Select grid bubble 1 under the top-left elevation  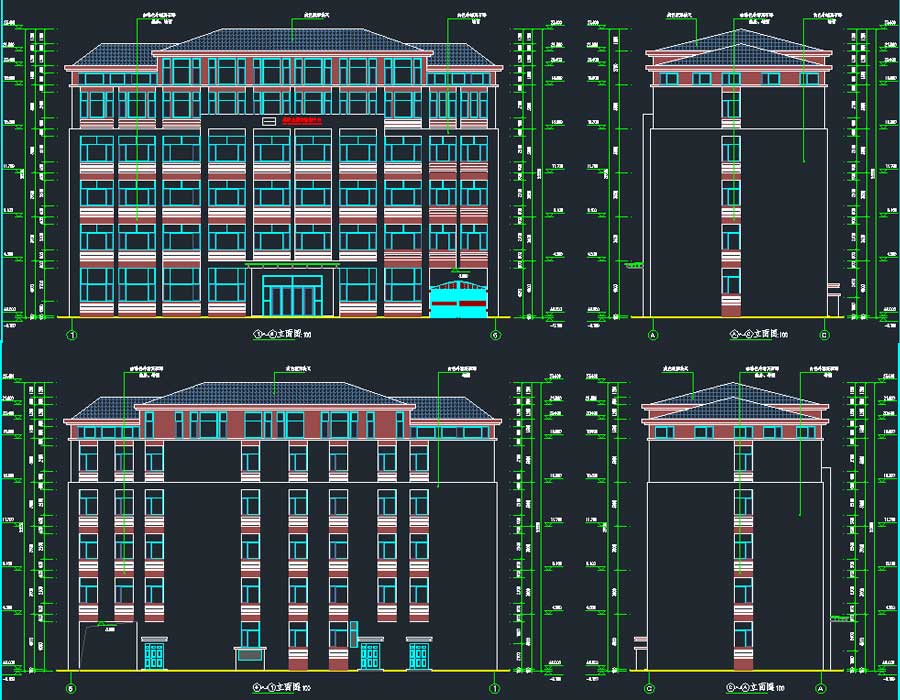click(72, 334)
